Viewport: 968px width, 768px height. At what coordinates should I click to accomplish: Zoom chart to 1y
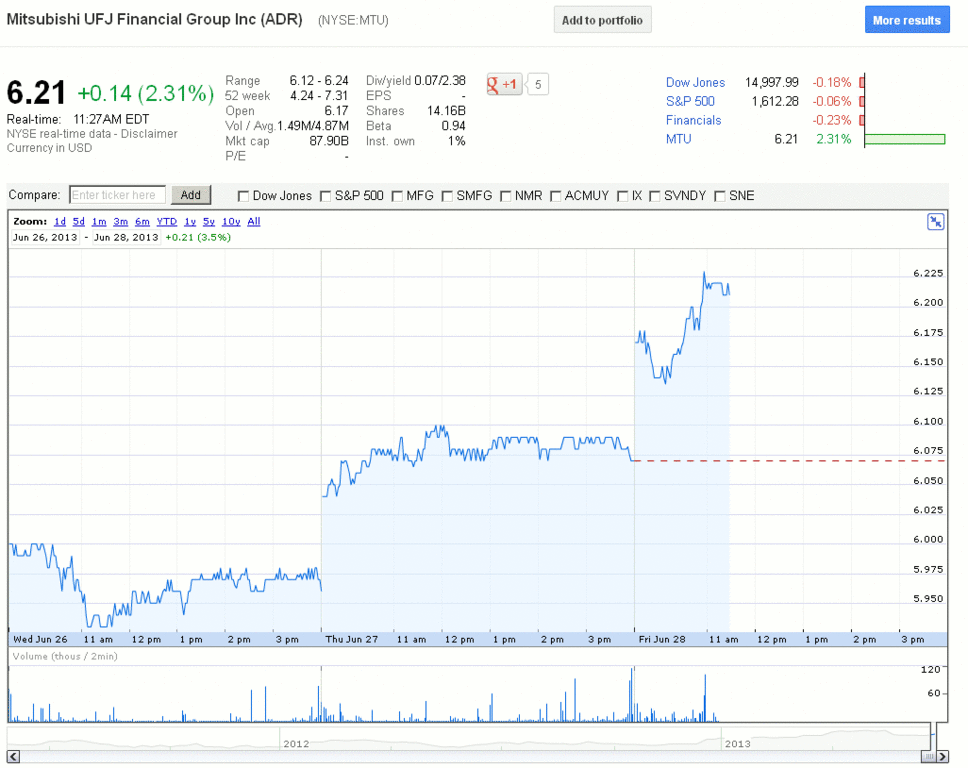pos(190,222)
